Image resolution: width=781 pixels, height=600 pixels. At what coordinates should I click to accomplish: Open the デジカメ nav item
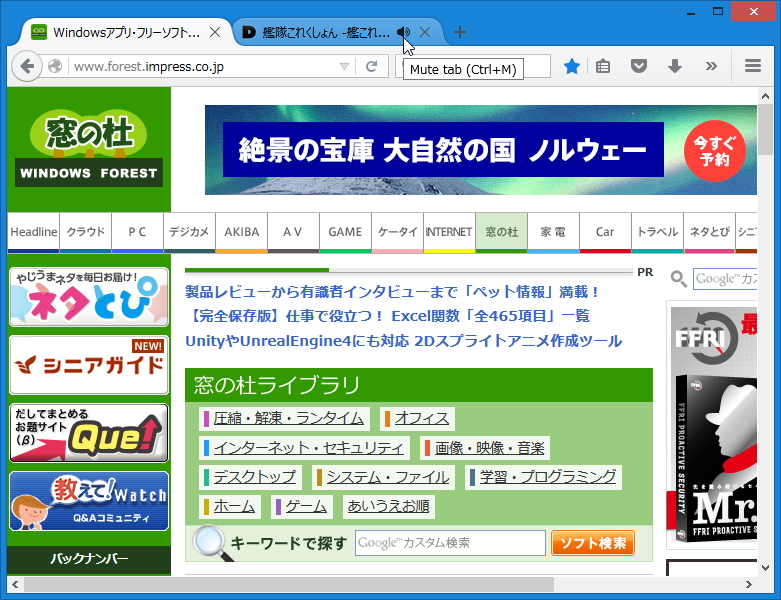click(189, 233)
